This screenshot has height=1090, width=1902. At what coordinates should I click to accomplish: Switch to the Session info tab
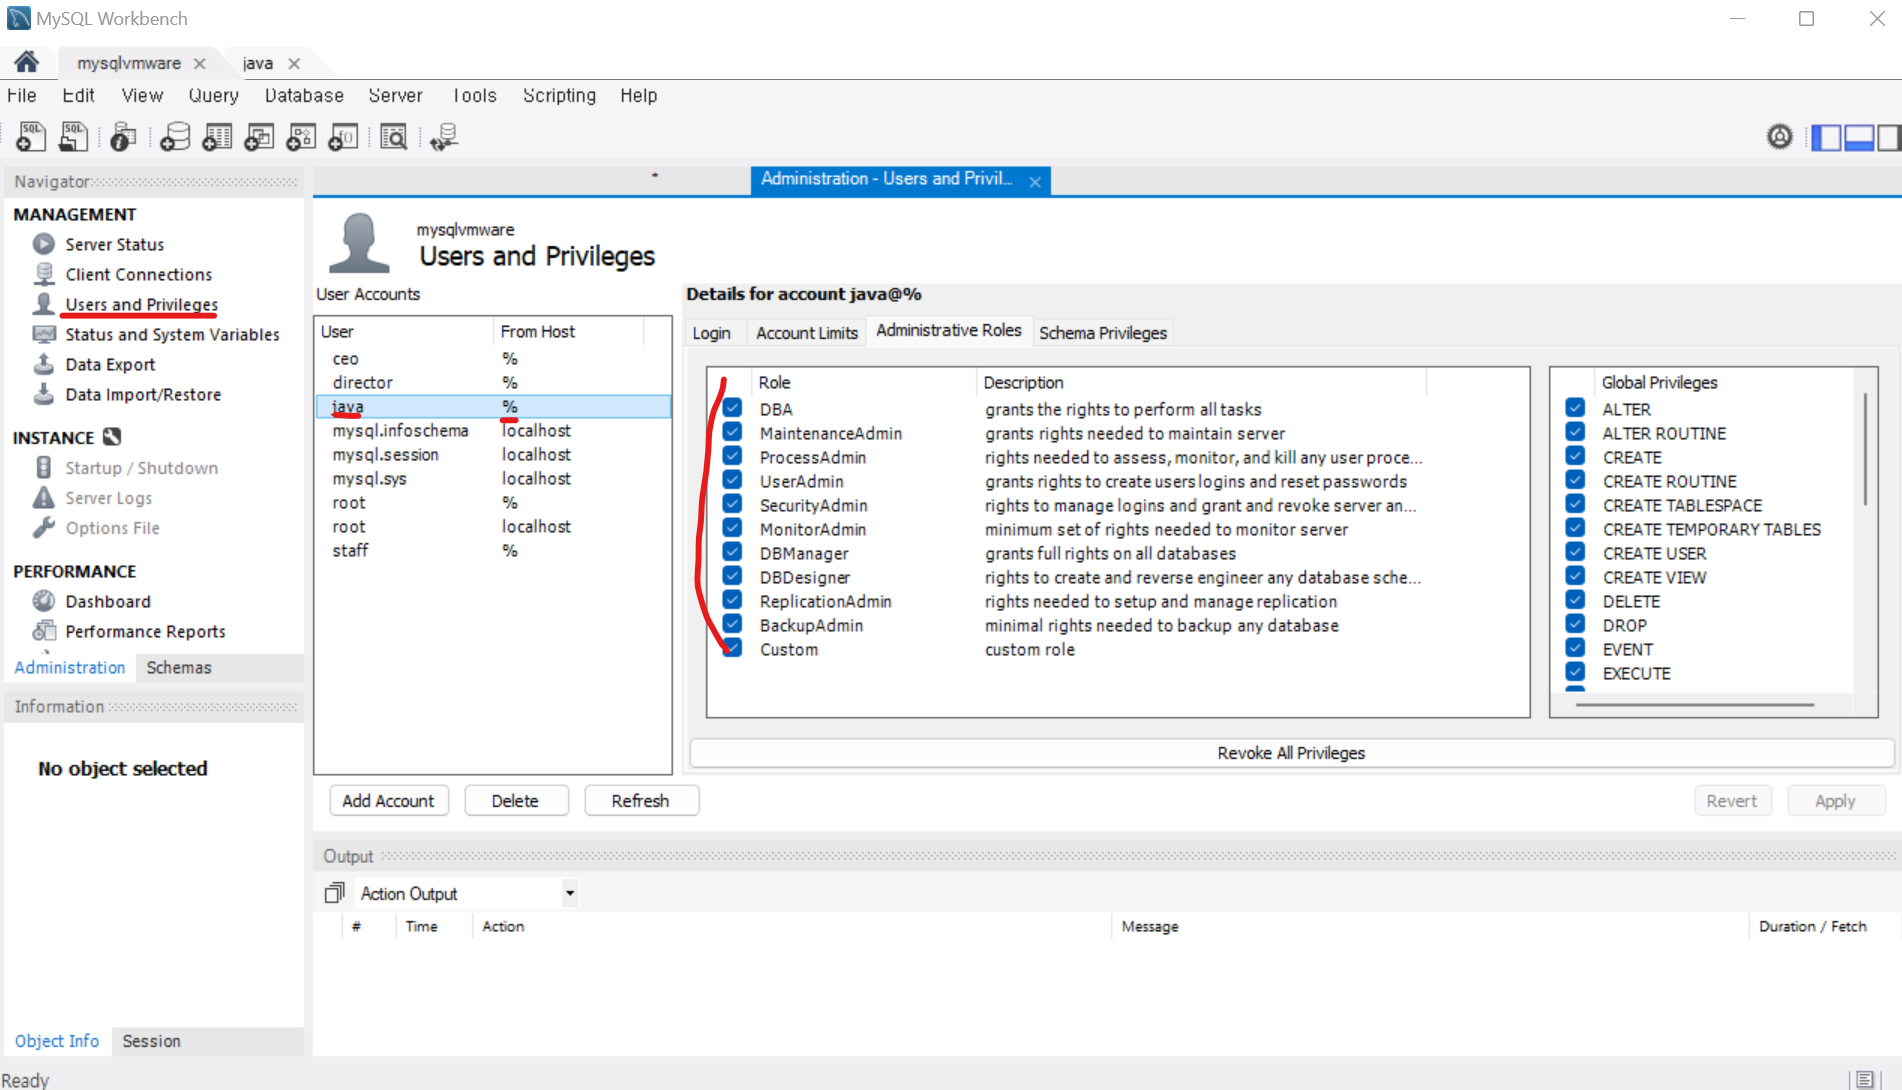pos(151,1041)
